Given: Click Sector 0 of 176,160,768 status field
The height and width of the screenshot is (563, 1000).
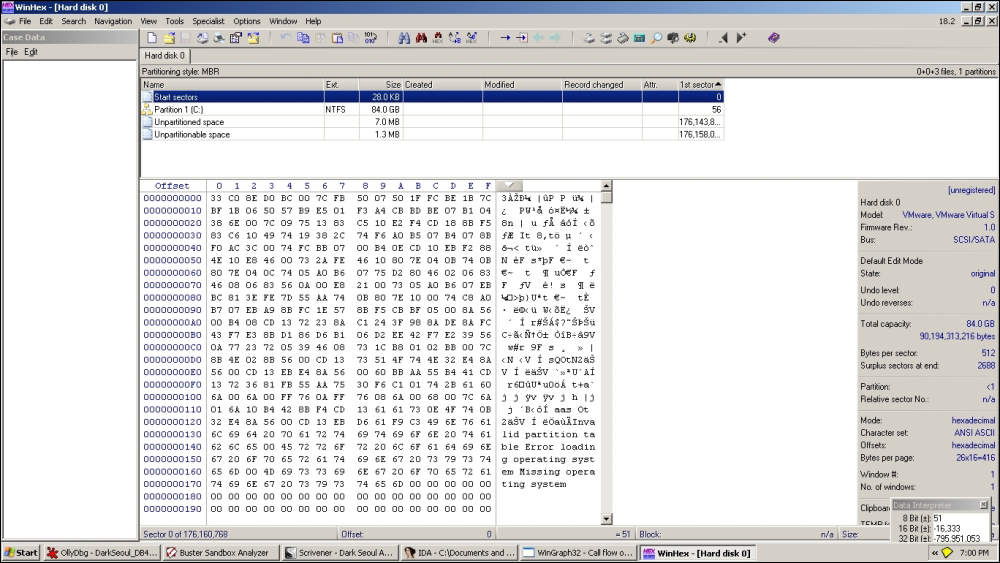Looking at the screenshot, I should (x=239, y=534).
